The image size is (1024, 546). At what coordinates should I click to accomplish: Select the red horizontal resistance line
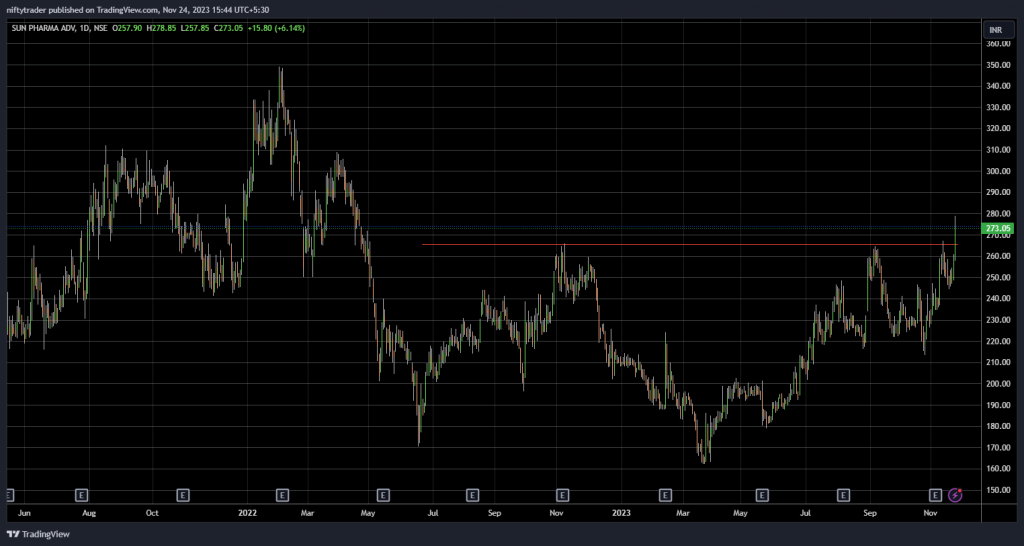point(690,245)
